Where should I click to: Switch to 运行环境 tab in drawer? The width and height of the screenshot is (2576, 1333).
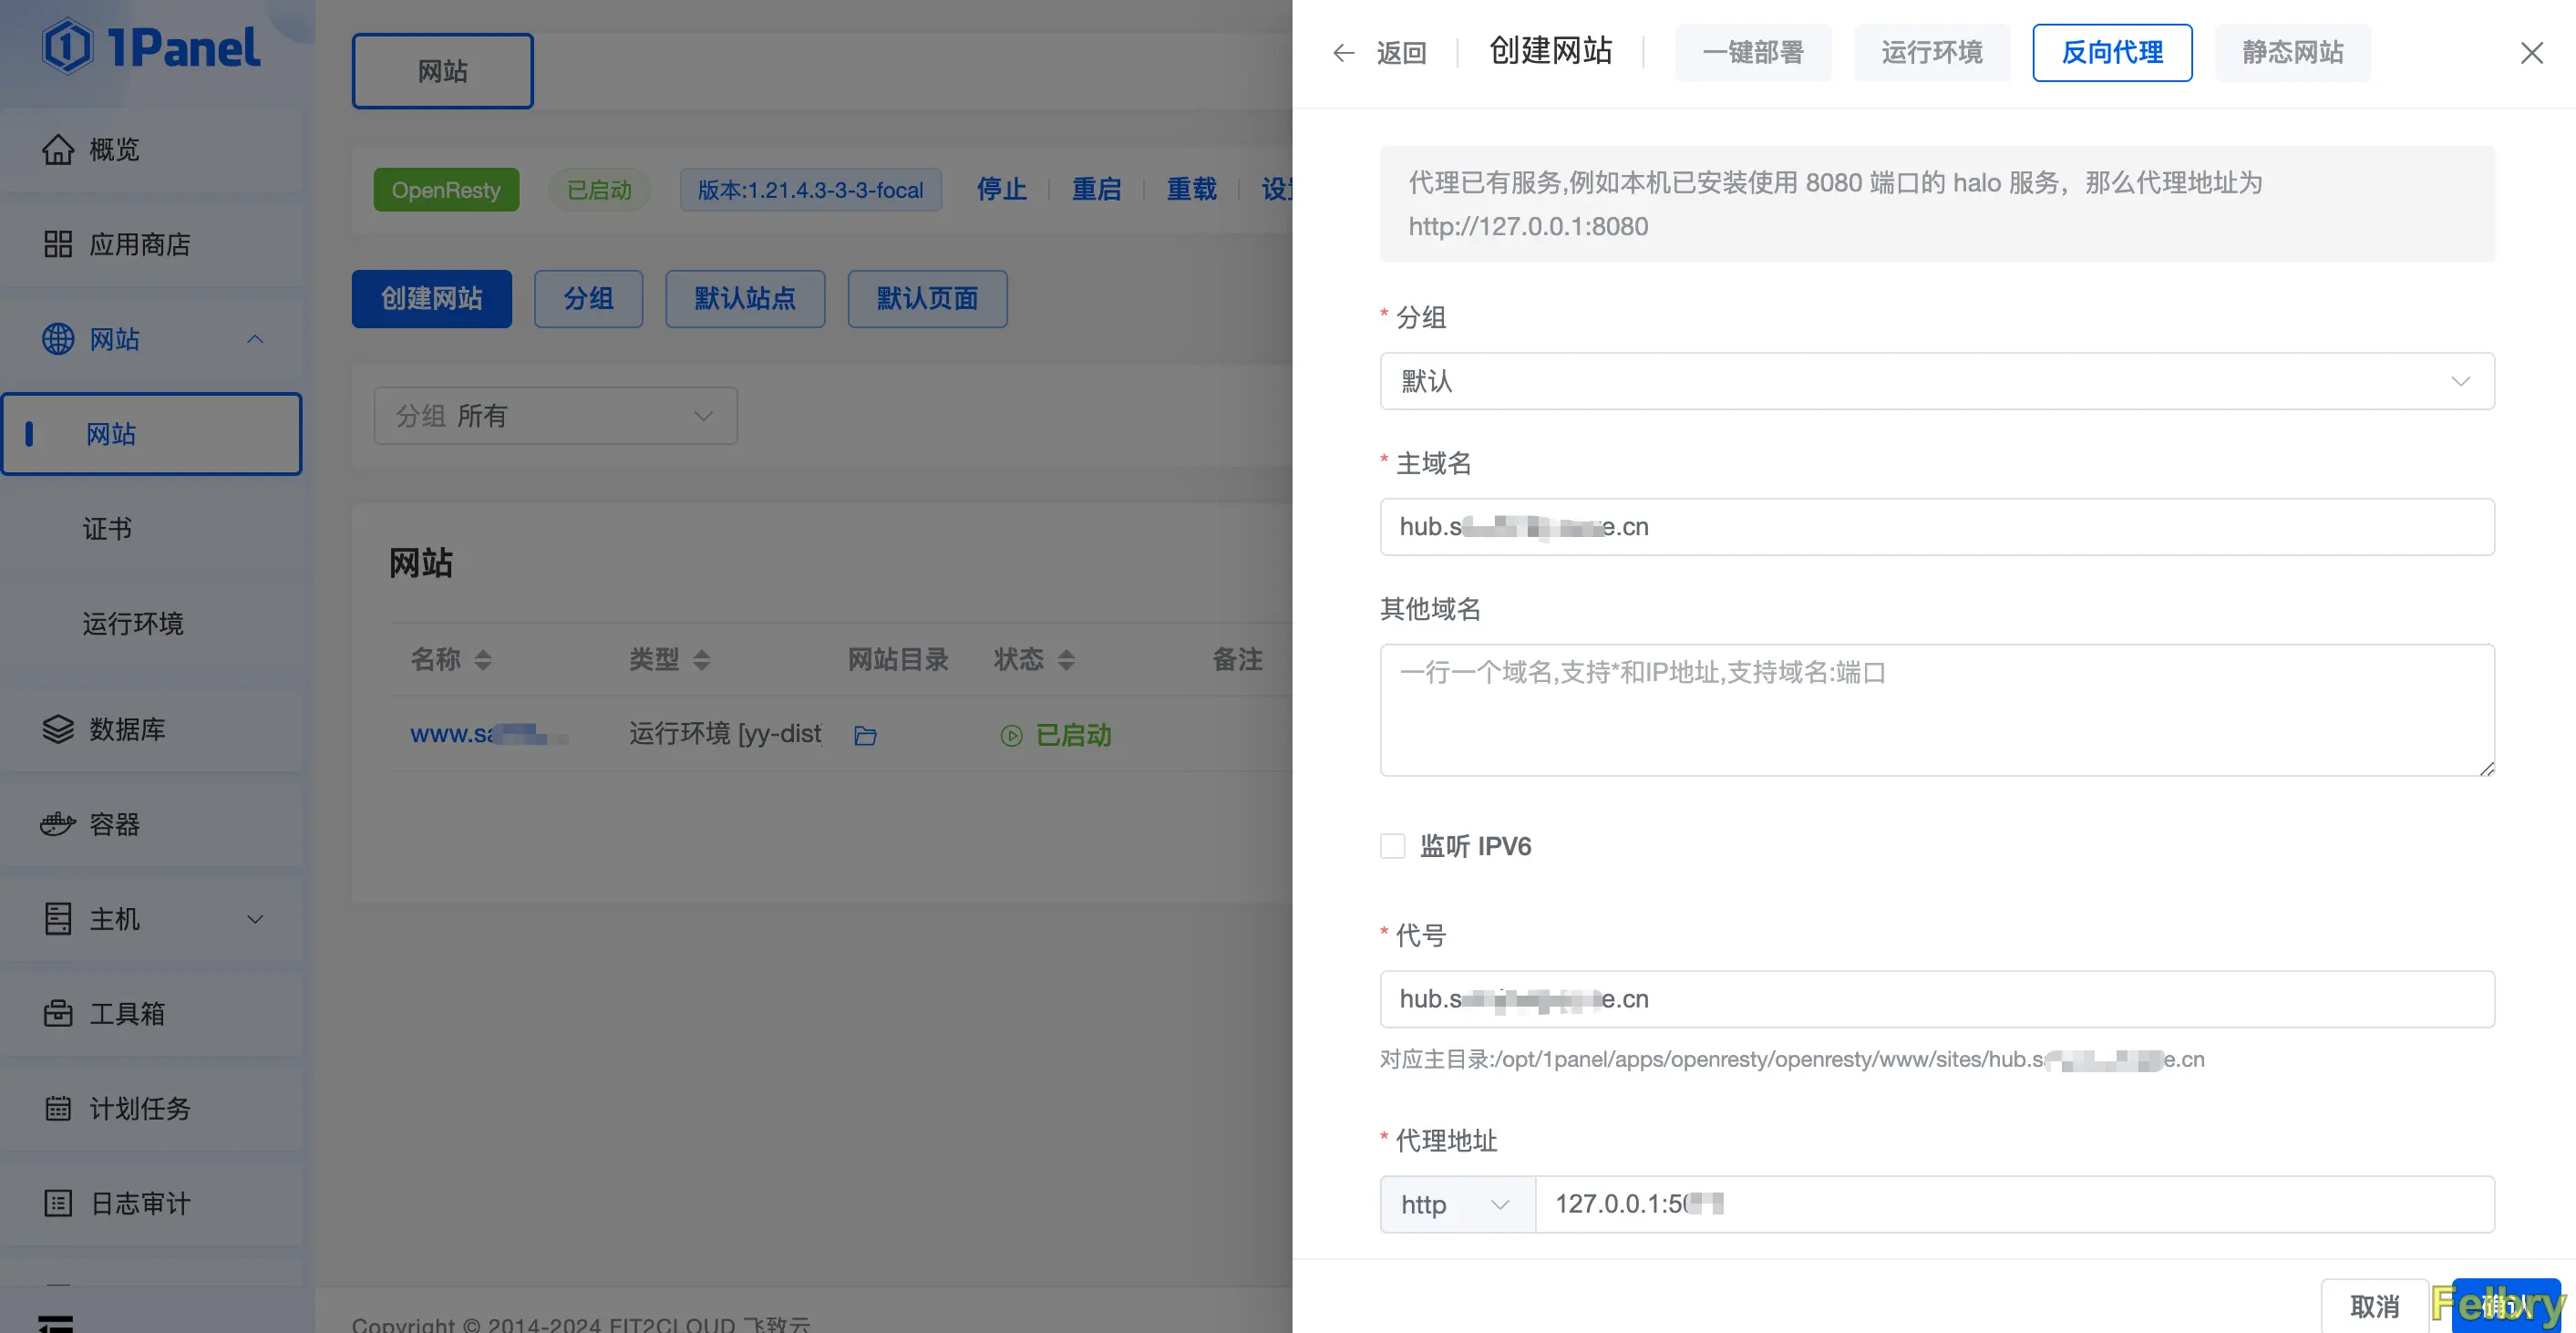coord(1931,53)
